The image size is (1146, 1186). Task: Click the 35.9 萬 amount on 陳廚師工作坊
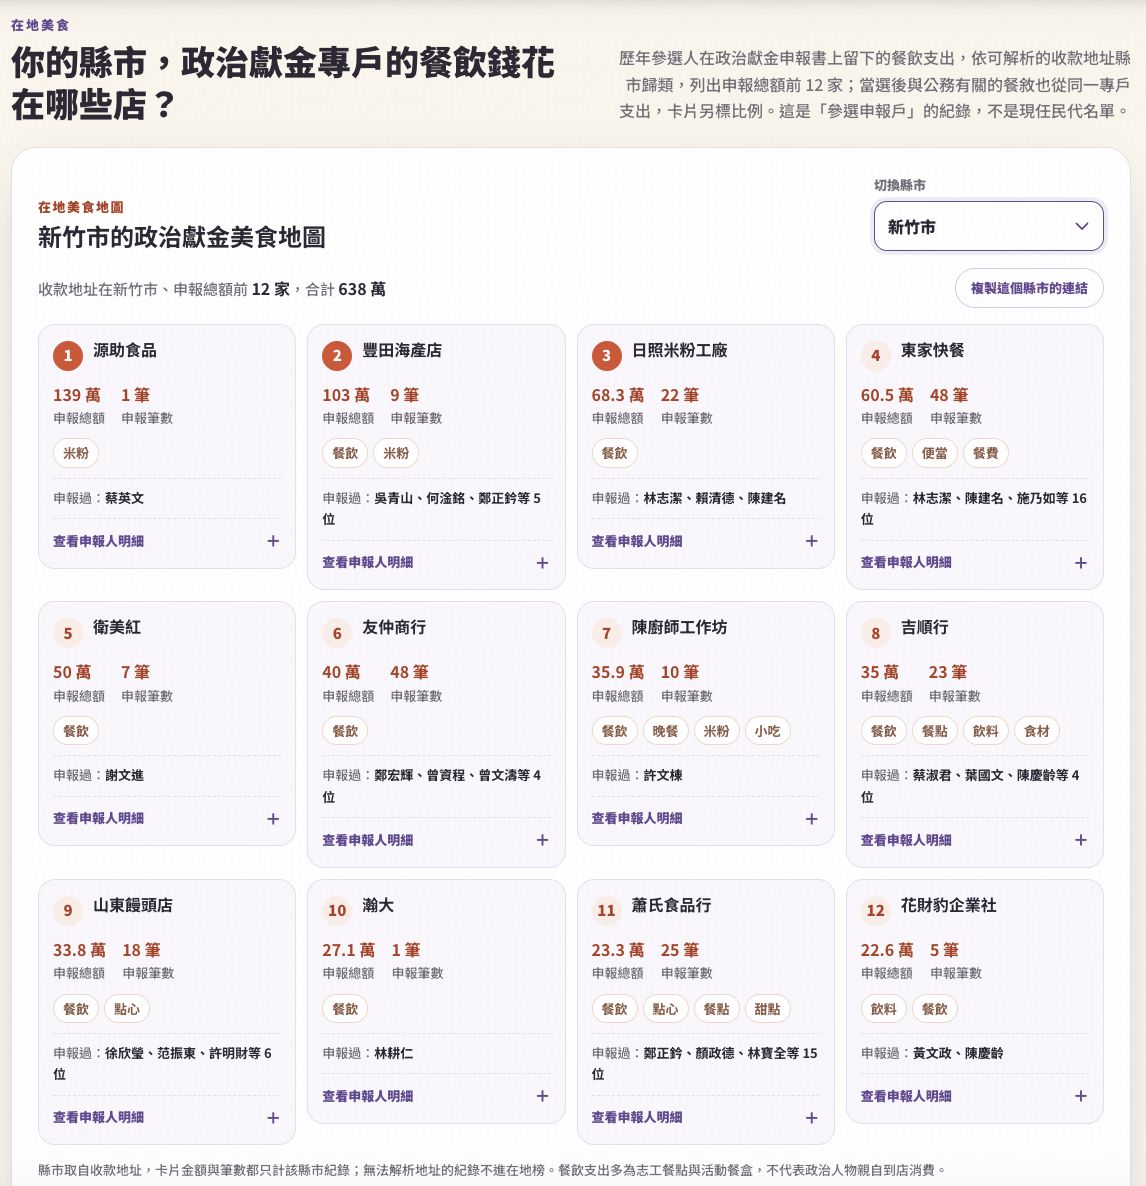(x=618, y=672)
